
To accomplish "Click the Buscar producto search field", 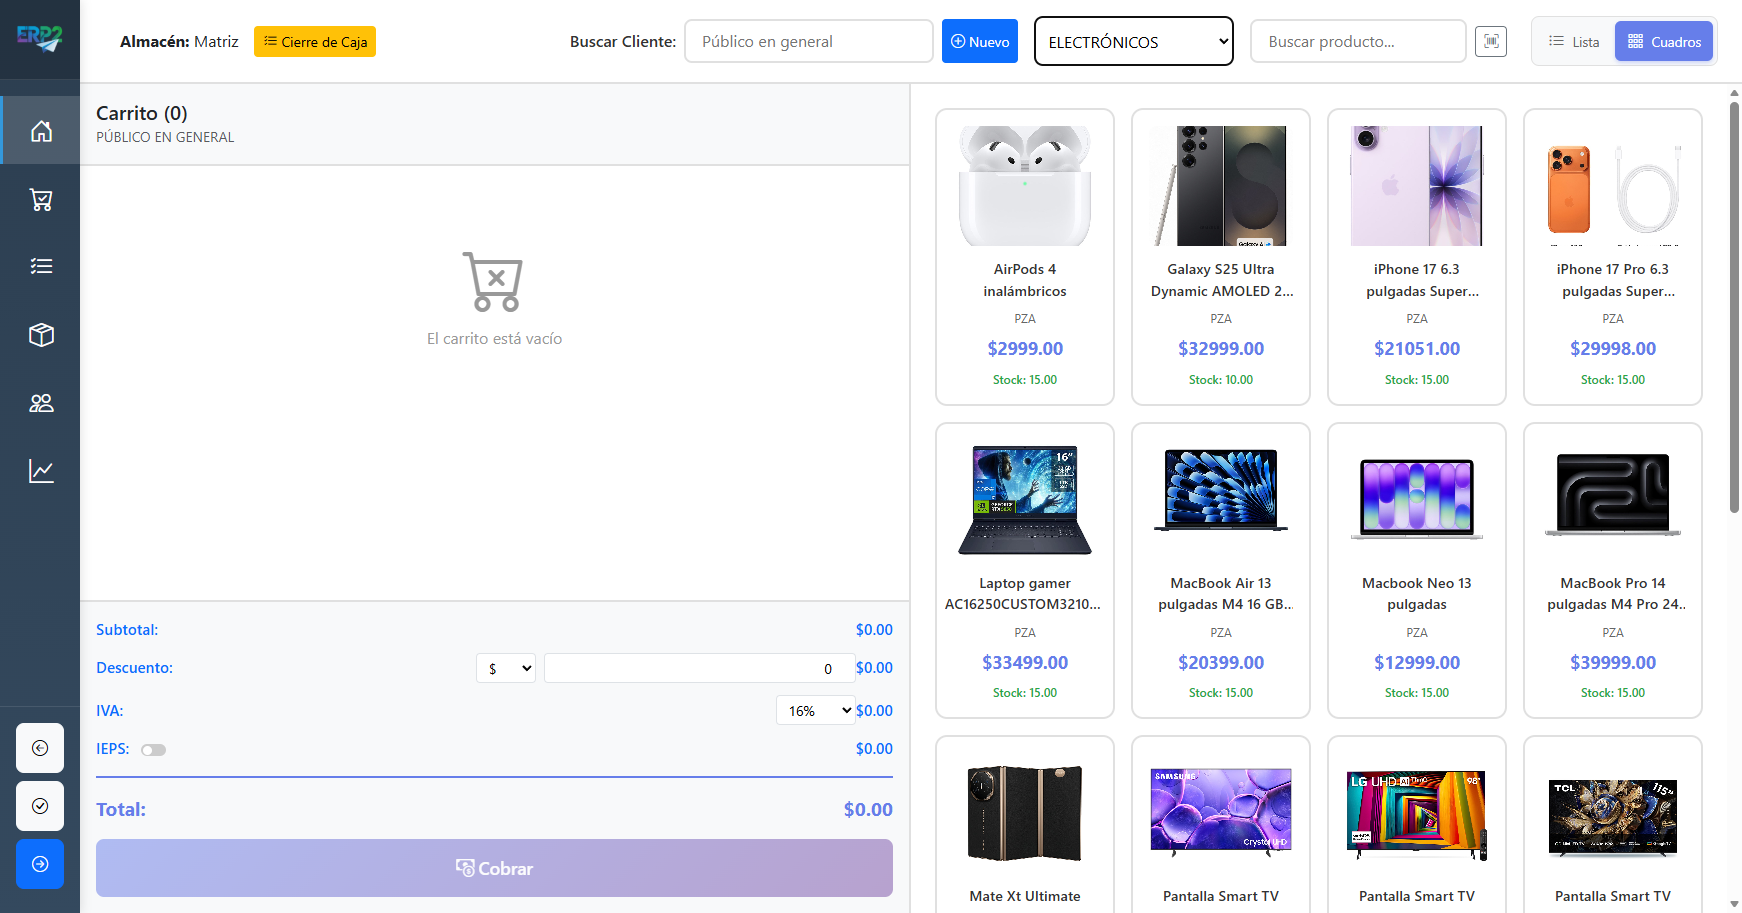I will point(1357,42).
